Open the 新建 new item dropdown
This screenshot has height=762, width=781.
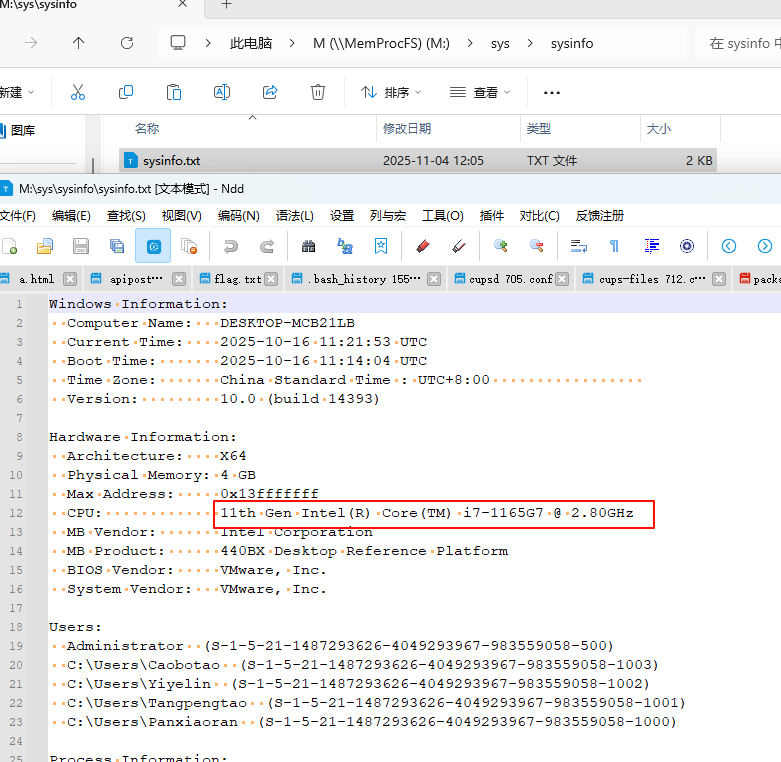[x=17, y=93]
